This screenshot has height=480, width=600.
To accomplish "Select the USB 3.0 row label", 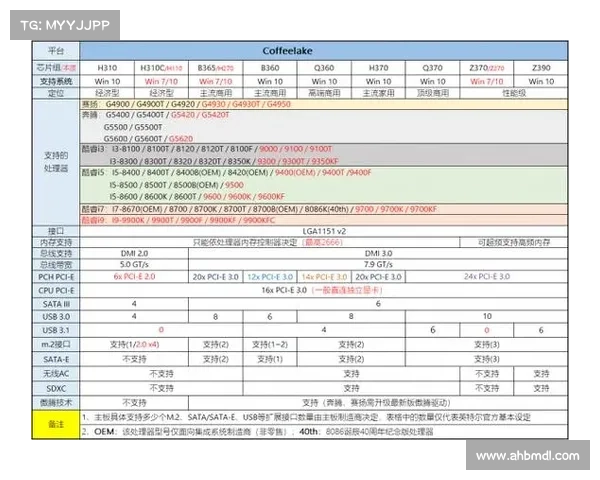I will pos(56,317).
